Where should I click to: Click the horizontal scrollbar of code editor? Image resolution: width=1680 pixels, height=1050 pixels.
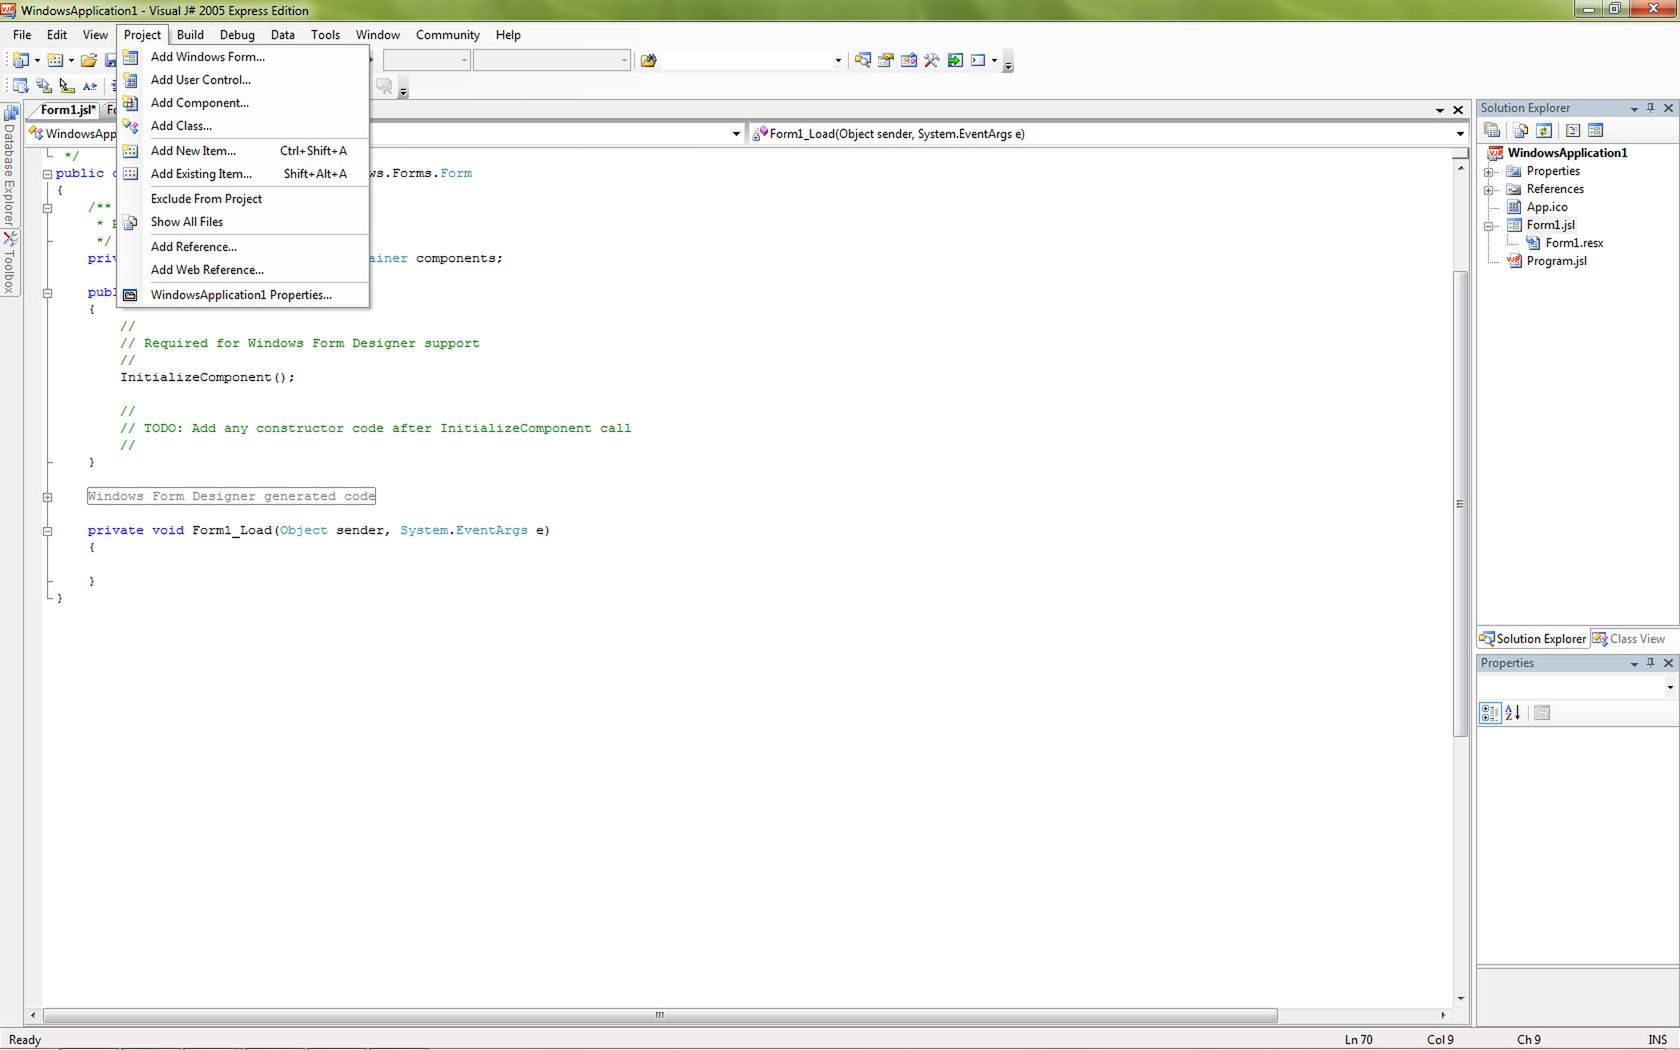tap(659, 1015)
